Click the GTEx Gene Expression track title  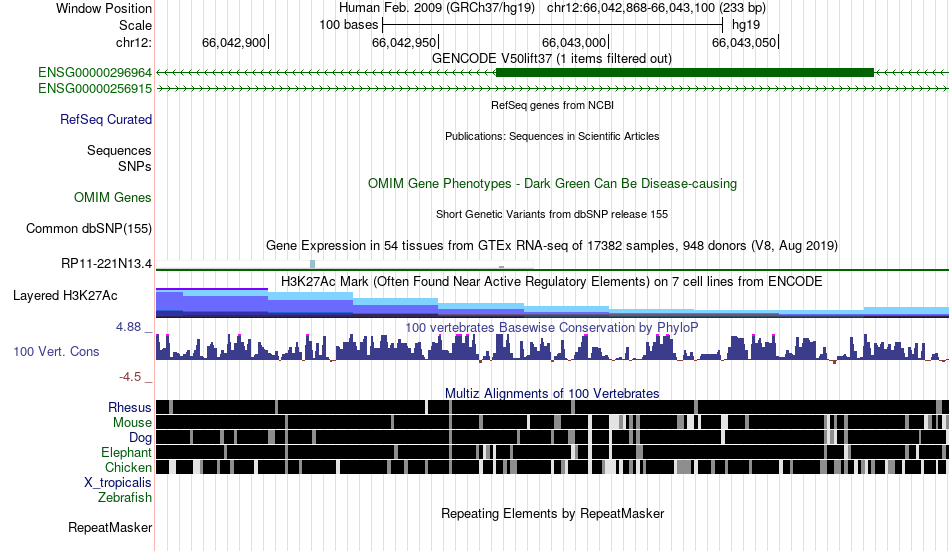[552, 245]
